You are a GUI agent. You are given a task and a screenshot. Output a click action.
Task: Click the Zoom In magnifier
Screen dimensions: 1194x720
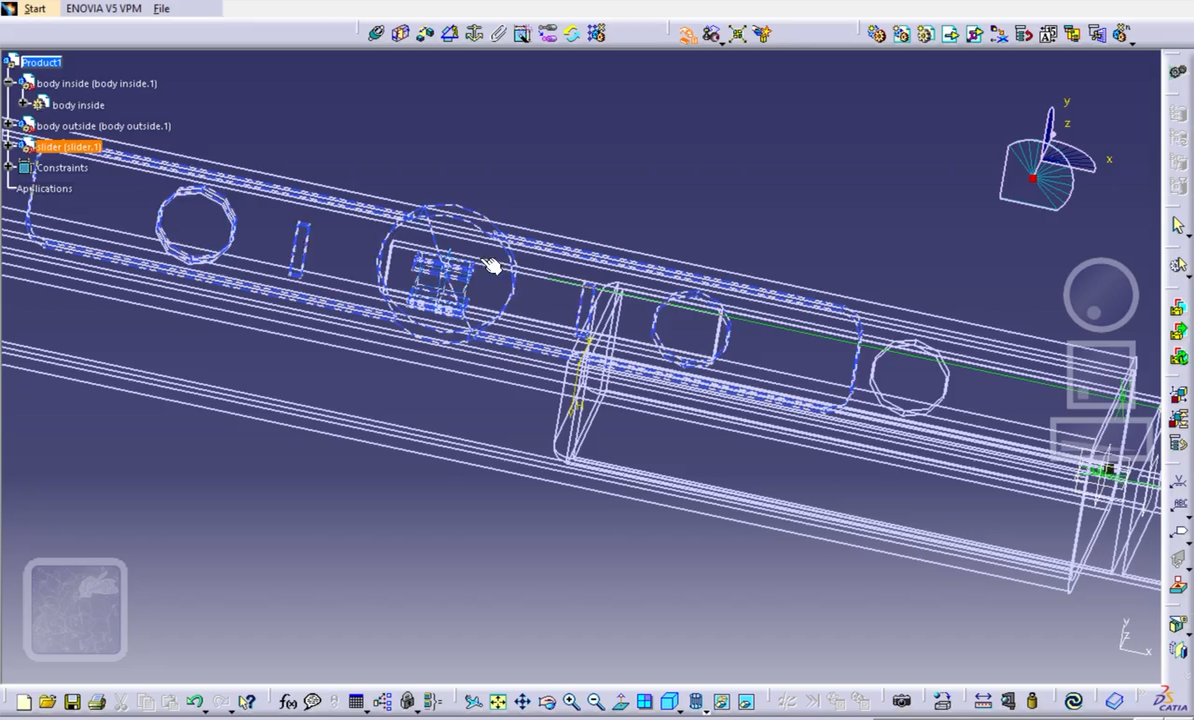click(571, 702)
